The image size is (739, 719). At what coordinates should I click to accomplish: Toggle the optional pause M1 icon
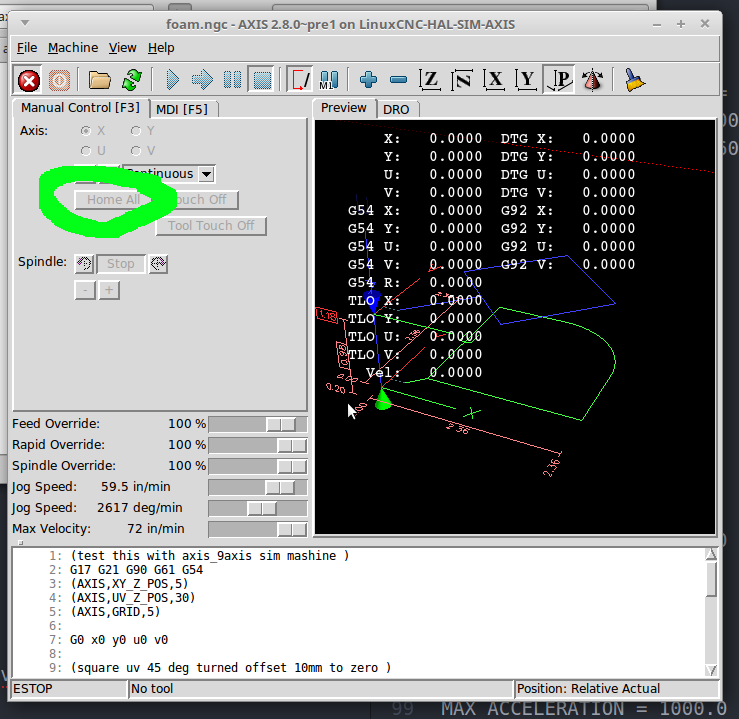(x=329, y=80)
